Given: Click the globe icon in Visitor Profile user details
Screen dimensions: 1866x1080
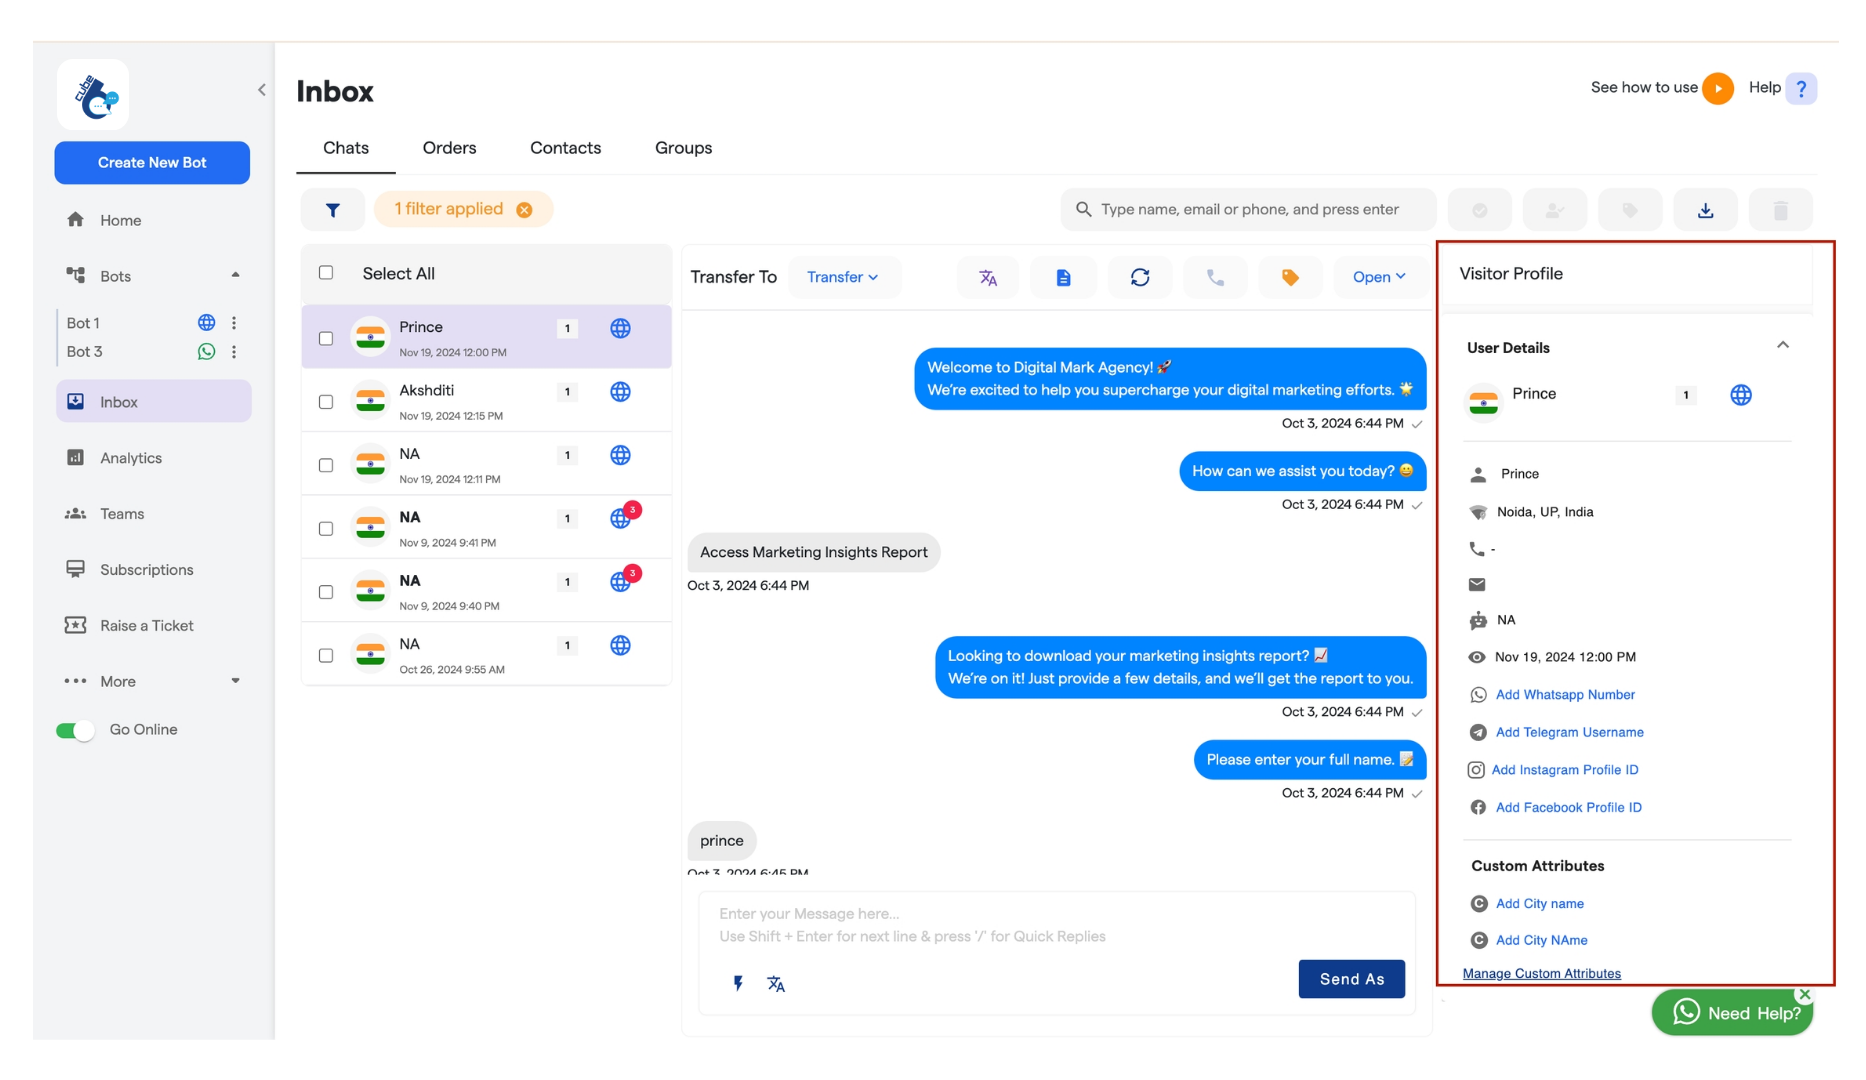Looking at the screenshot, I should (1741, 395).
